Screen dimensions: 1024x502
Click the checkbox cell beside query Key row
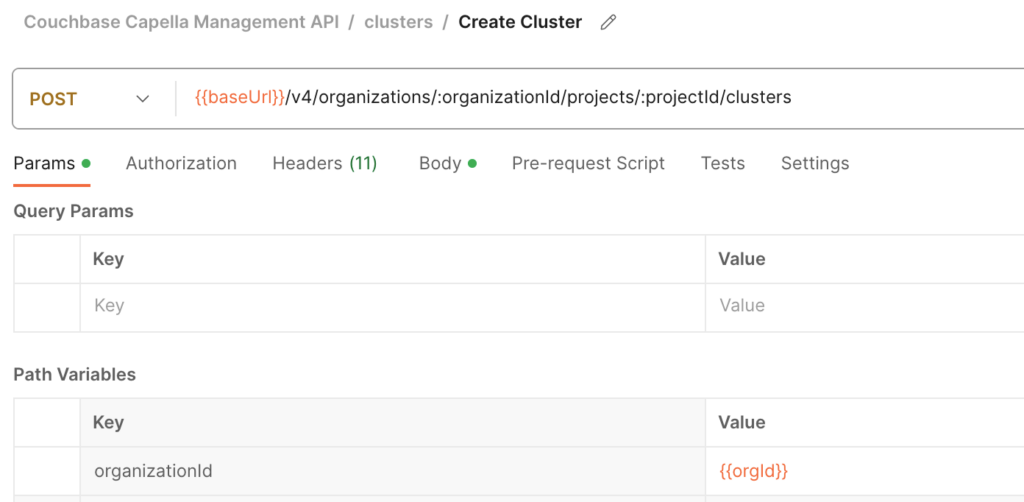pyautogui.click(x=47, y=306)
